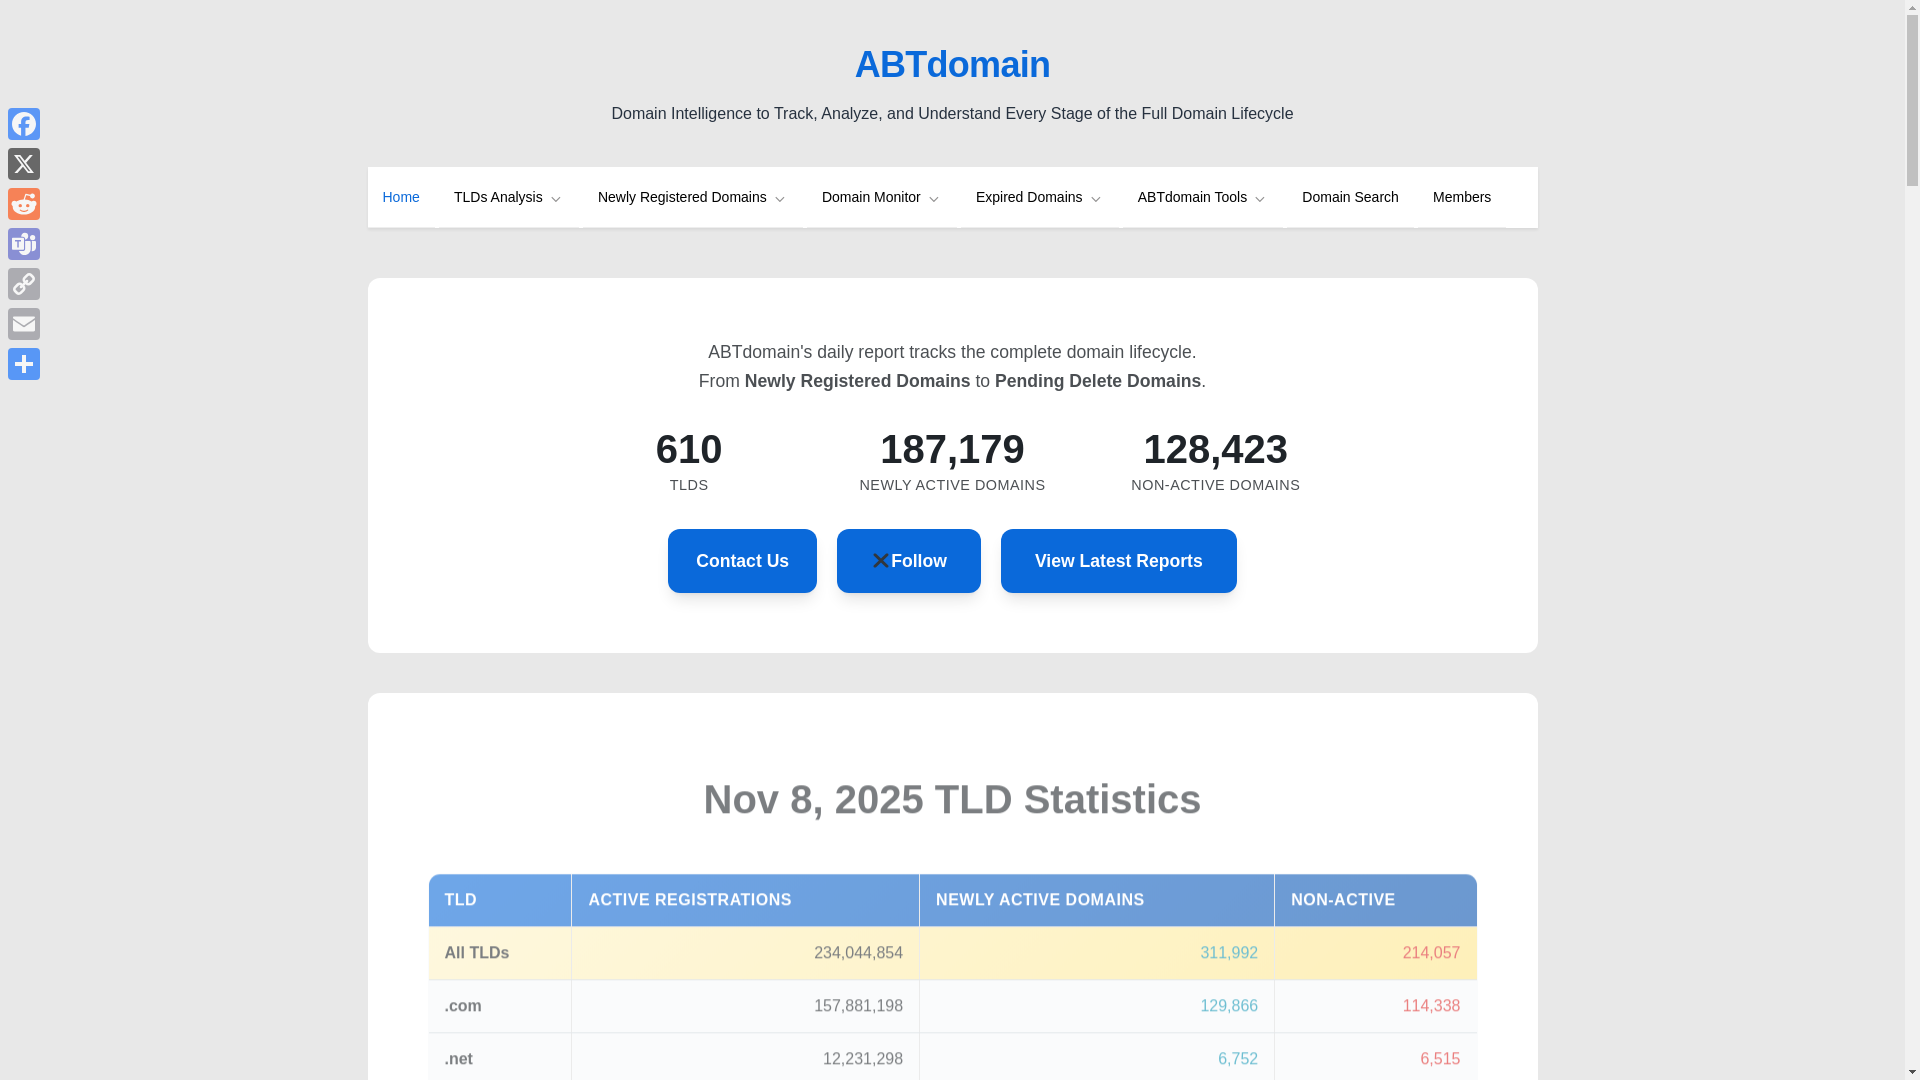The image size is (1920, 1080).
Task: Click the TLD column header
Action: pos(500,900)
